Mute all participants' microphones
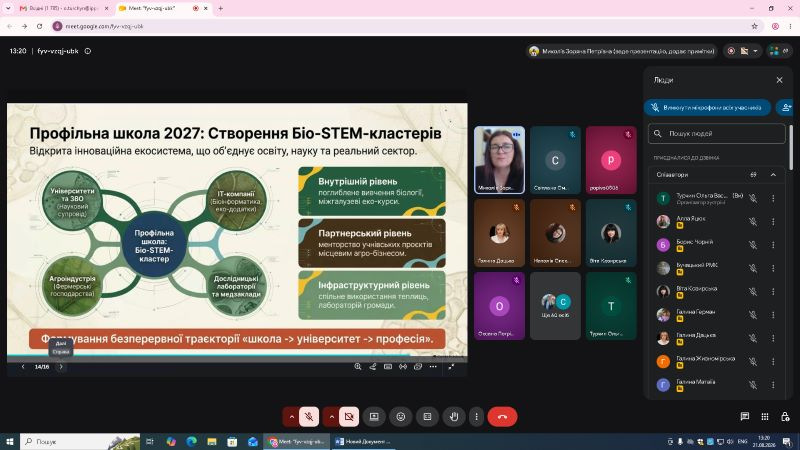This screenshot has width=800, height=450. tap(707, 108)
